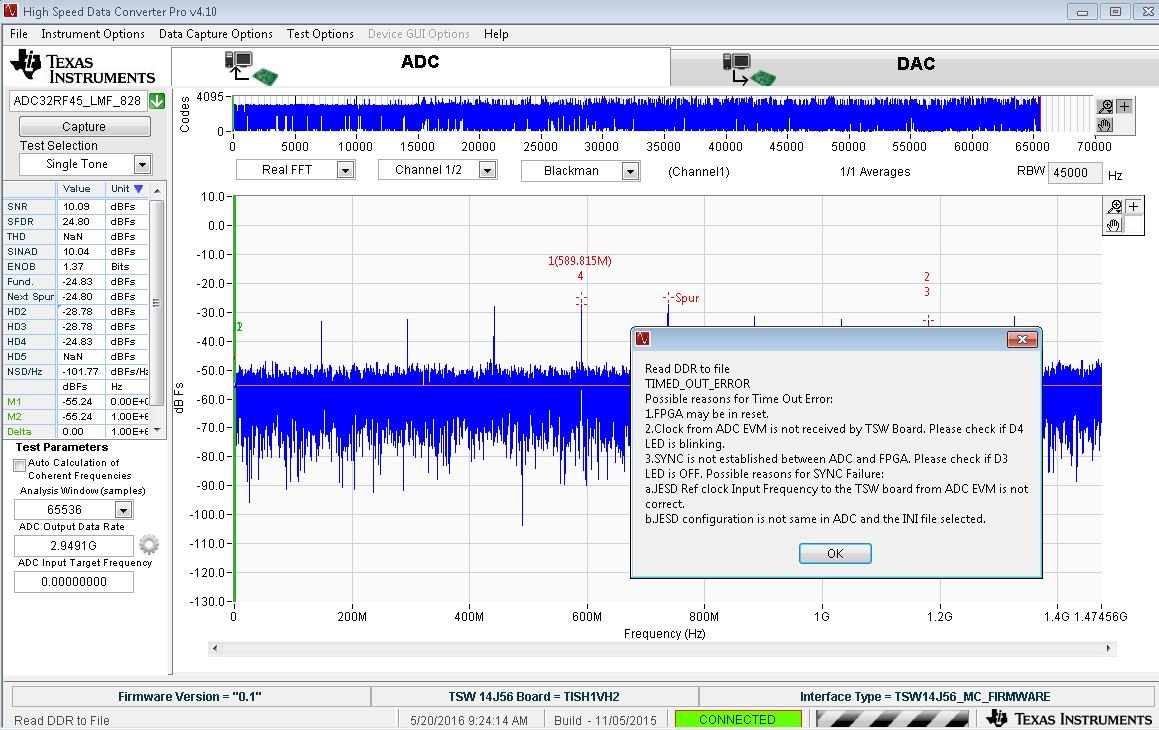
Task: Click Interface Type TSW14J56_MC_FIRMWARE text
Action: coord(925,697)
